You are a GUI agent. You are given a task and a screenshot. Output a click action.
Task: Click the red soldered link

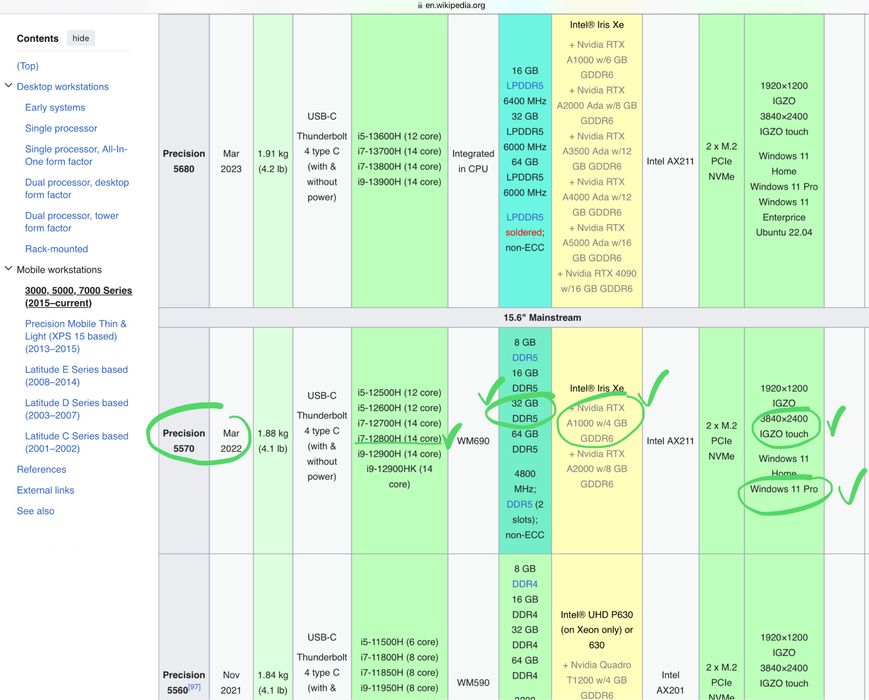pyautogui.click(x=523, y=232)
